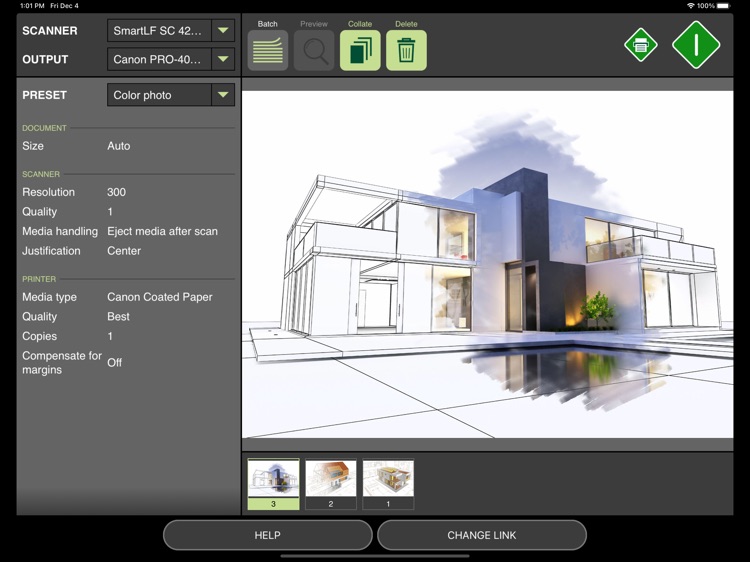This screenshot has height=562, width=750.
Task: Click the Canon Coated Paper media type
Action: tap(160, 297)
